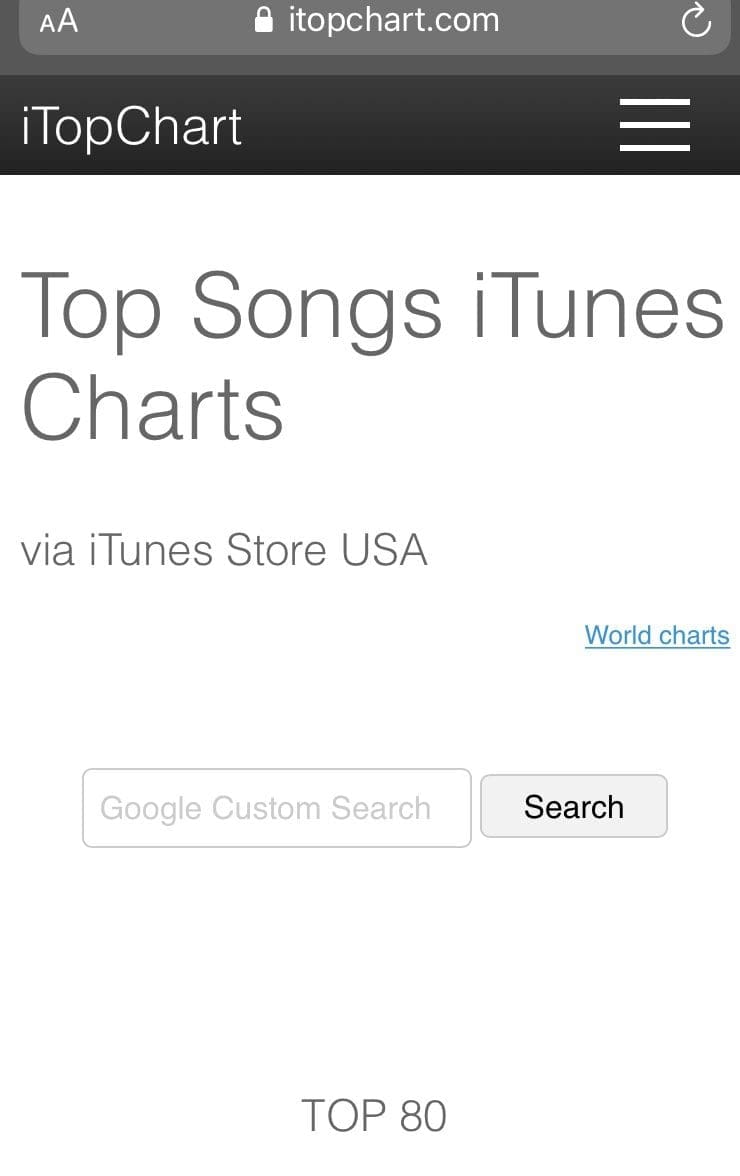Viewport: 740px width, 1176px height.
Task: Select the itopchart.com address text
Action: tap(394, 20)
